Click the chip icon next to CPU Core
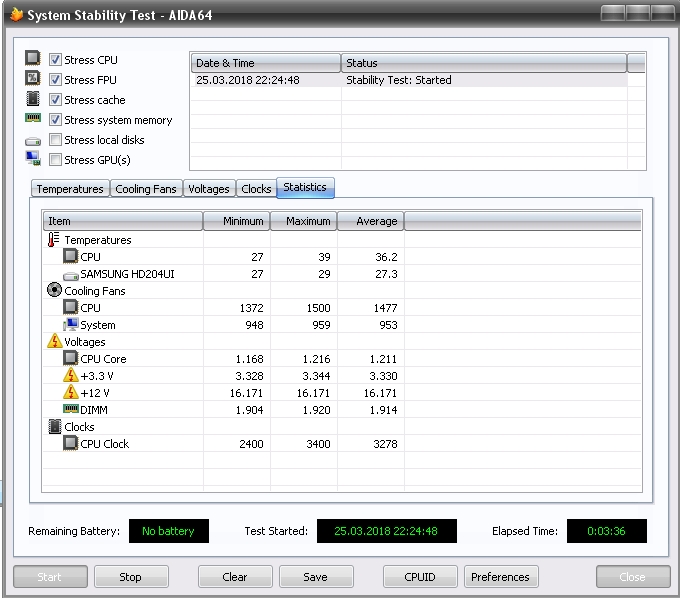 [x=70, y=358]
